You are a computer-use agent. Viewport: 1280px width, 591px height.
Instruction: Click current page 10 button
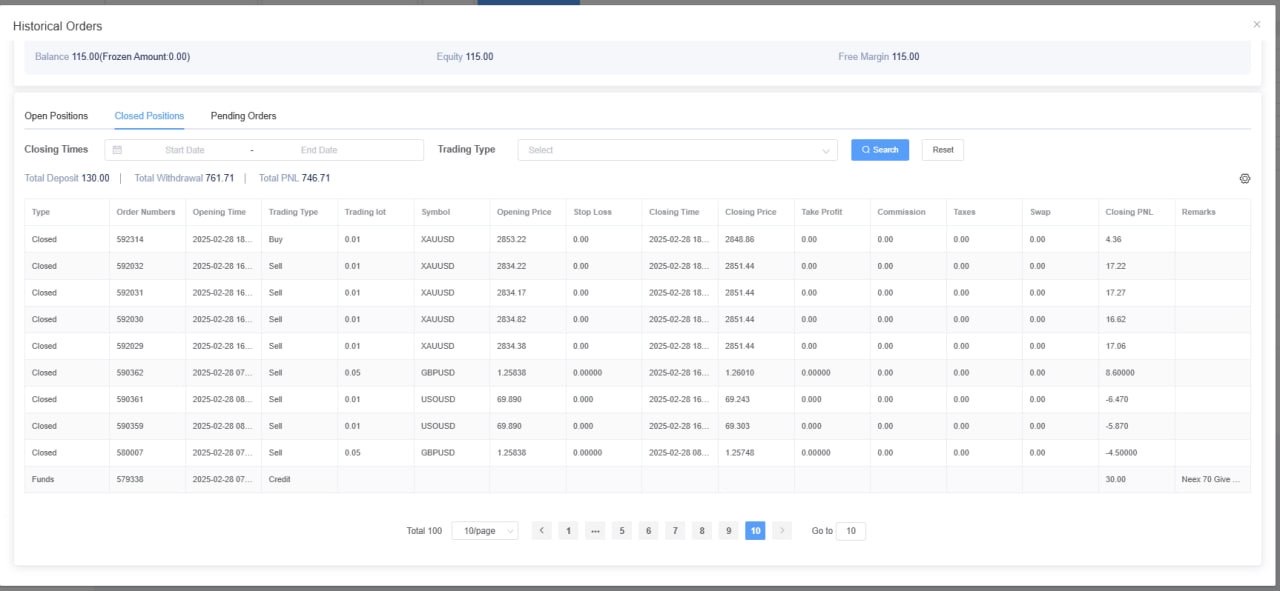tap(755, 531)
